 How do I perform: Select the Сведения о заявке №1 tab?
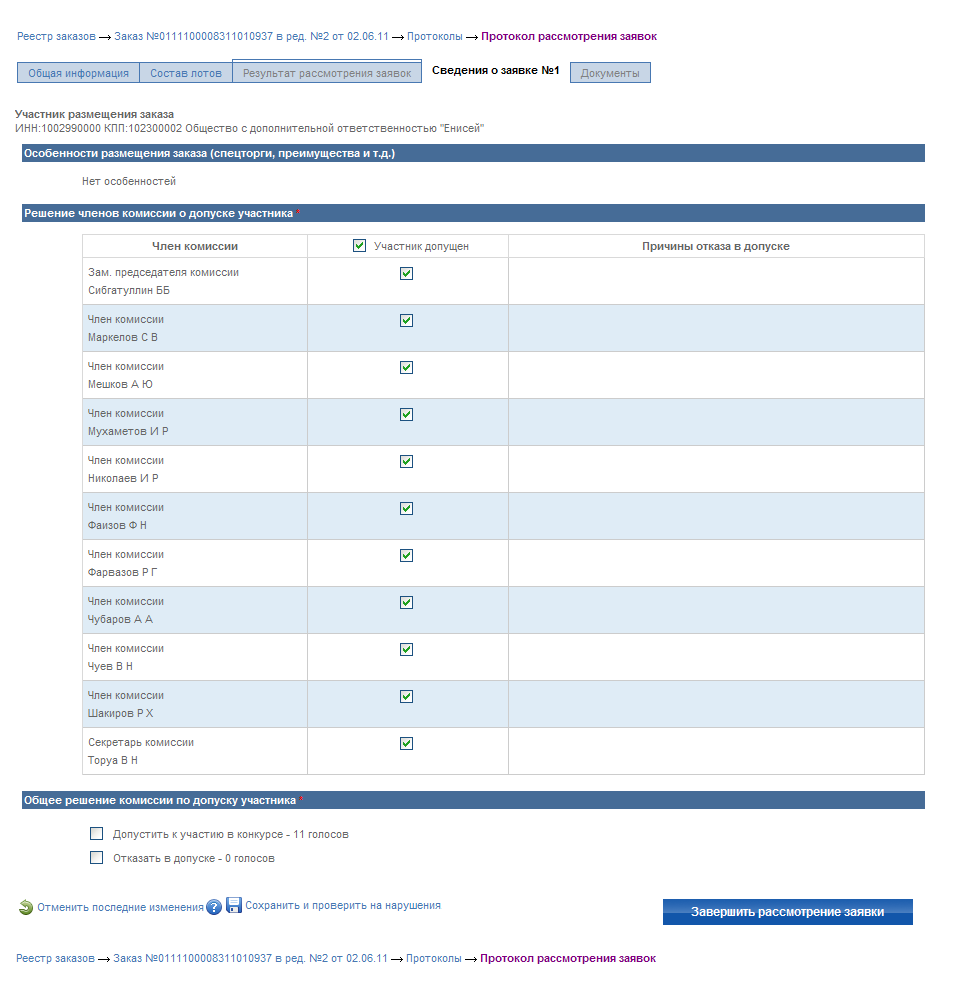[x=495, y=70]
